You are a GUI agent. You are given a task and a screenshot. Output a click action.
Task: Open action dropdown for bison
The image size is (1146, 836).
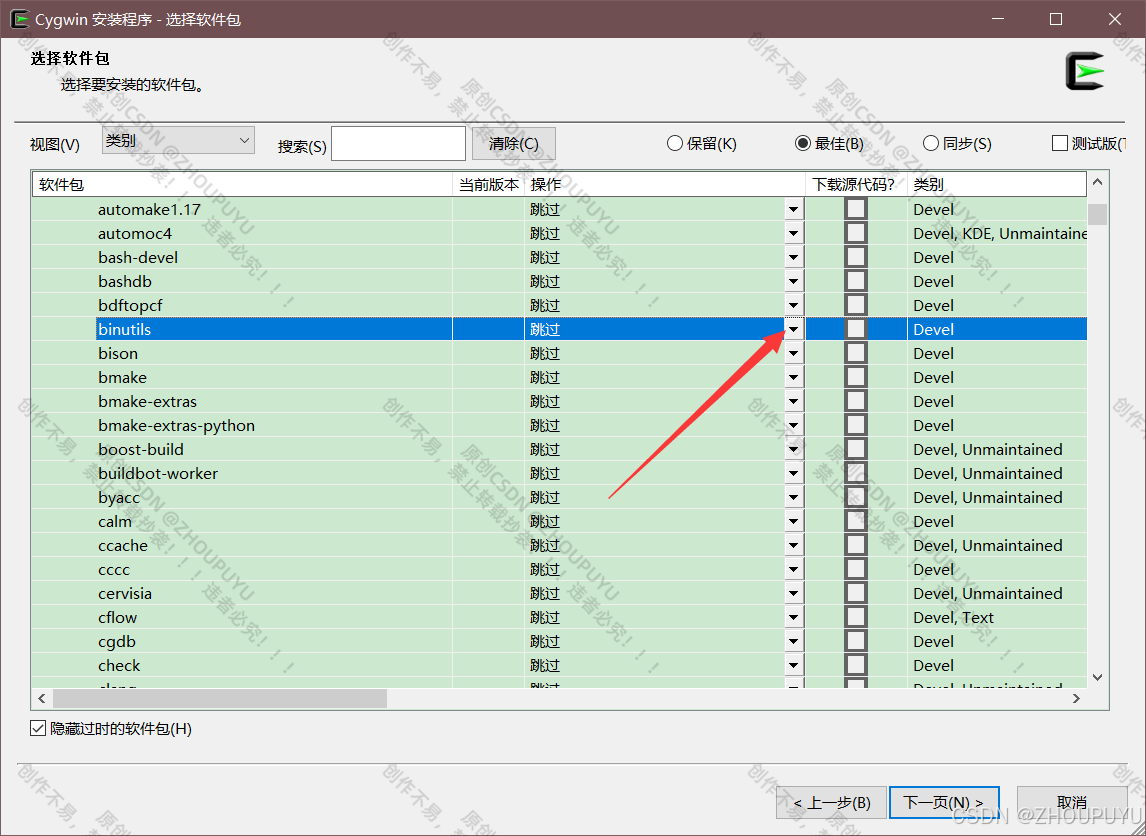coord(794,354)
